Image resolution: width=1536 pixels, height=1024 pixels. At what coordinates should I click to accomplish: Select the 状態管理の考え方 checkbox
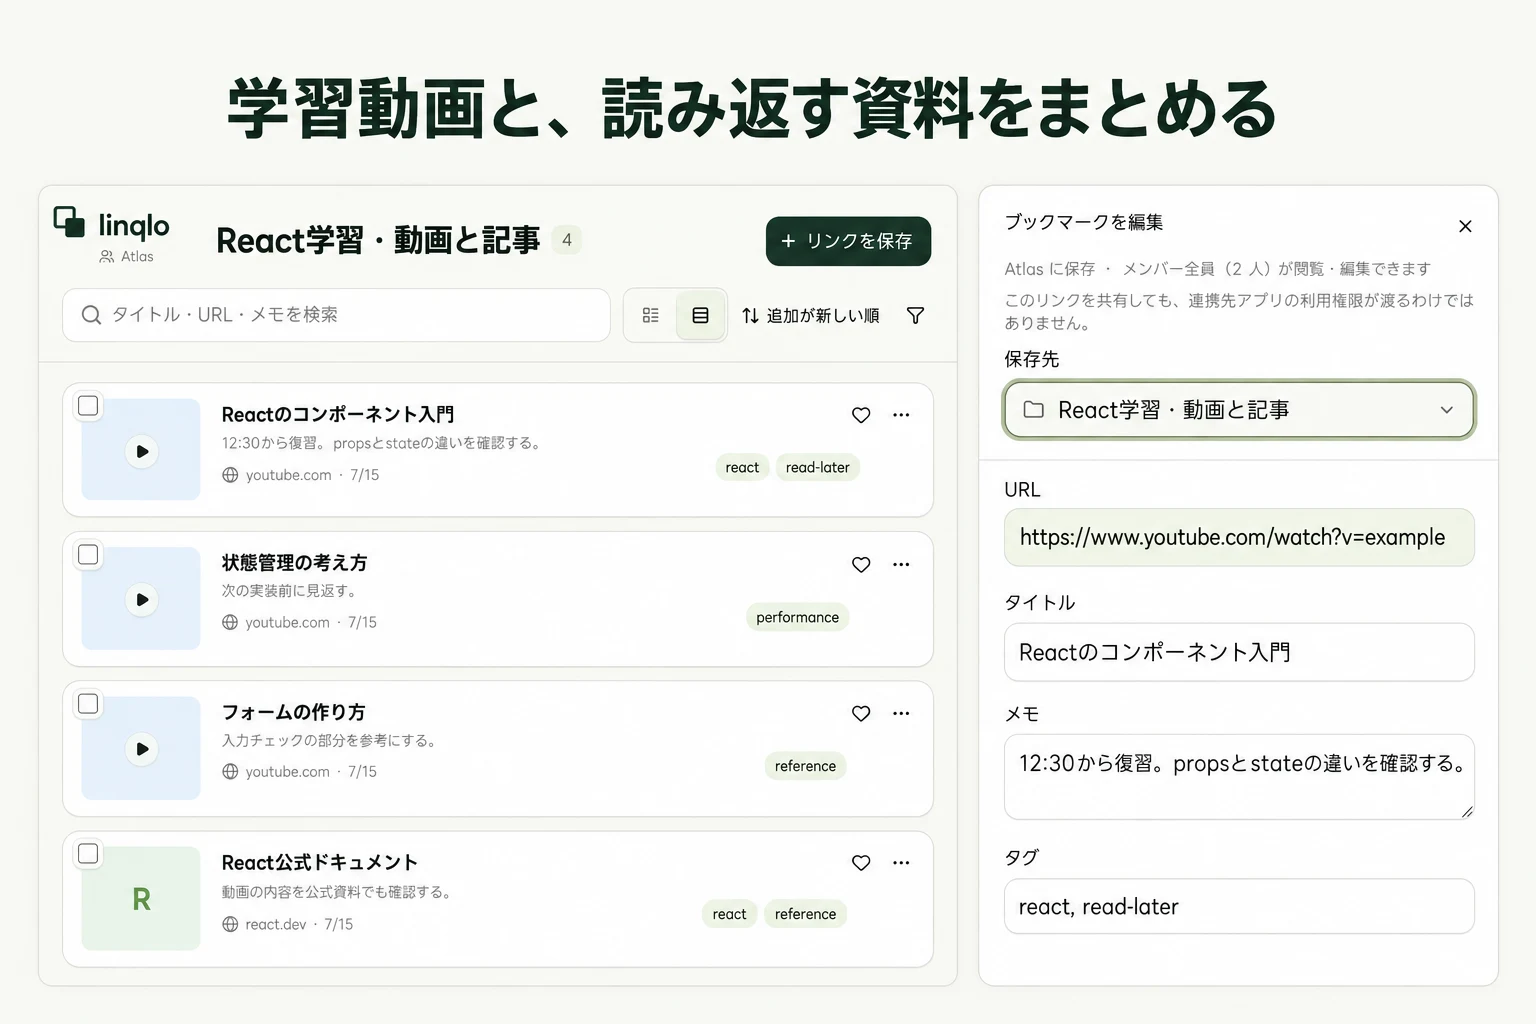click(89, 554)
